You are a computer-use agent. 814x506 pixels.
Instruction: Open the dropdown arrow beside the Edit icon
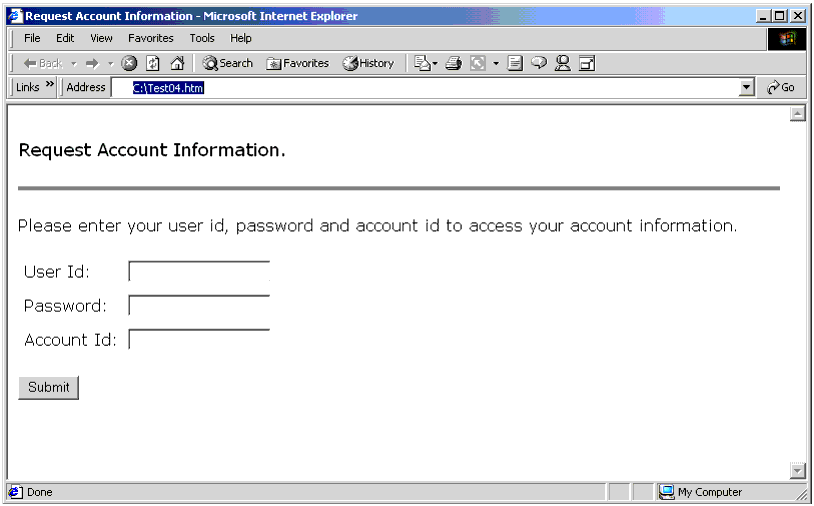coord(496,64)
